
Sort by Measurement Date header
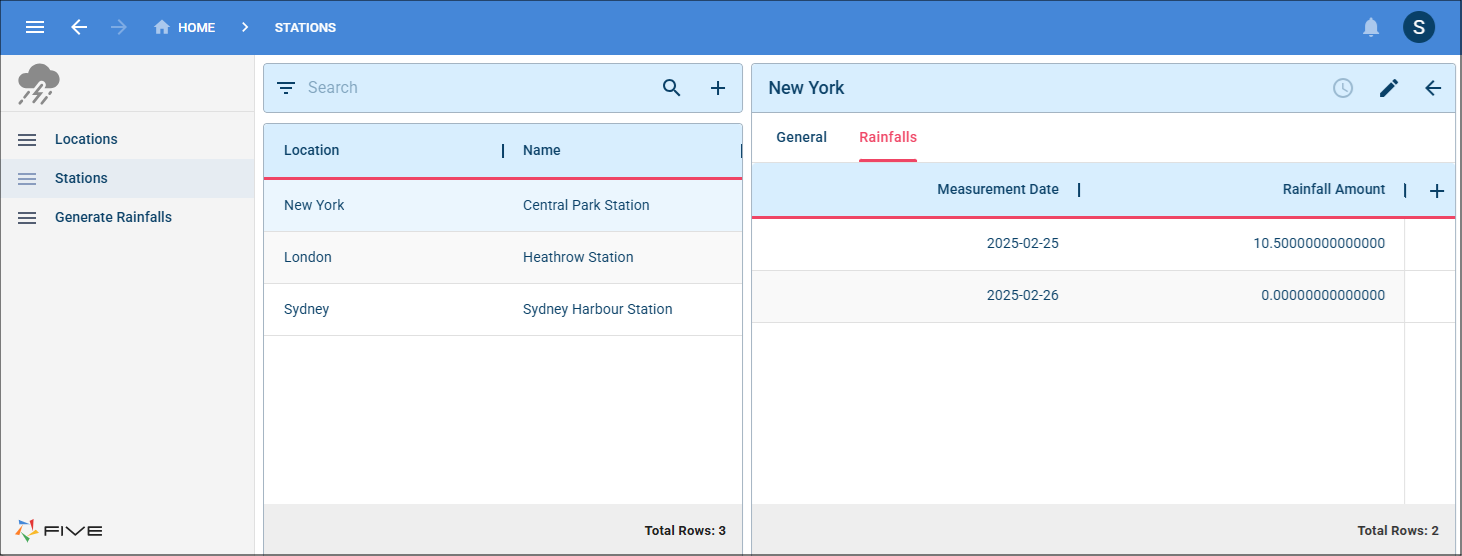pyautogui.click(x=998, y=189)
